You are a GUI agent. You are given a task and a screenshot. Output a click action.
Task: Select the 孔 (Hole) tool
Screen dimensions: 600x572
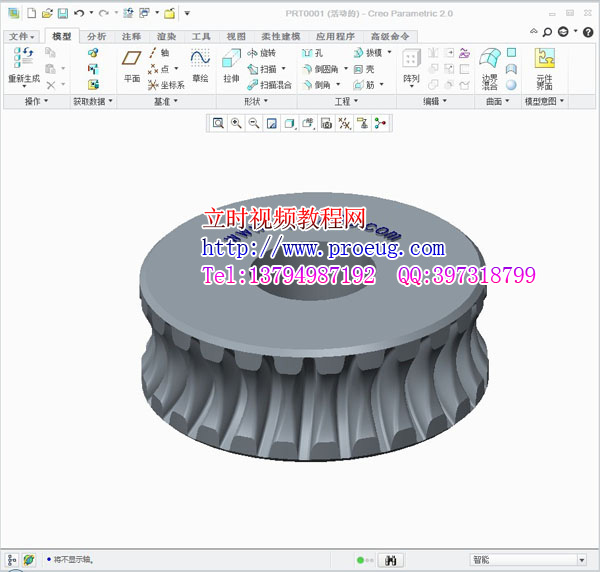tap(312, 53)
